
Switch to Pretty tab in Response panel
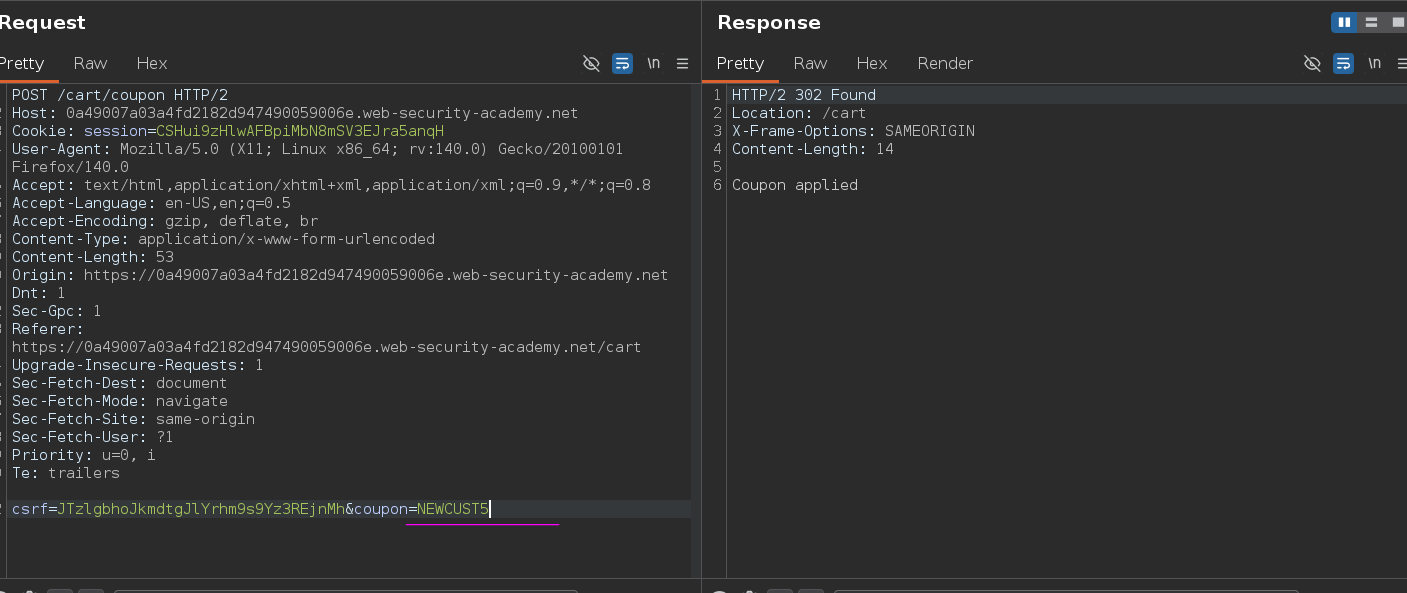click(x=740, y=63)
